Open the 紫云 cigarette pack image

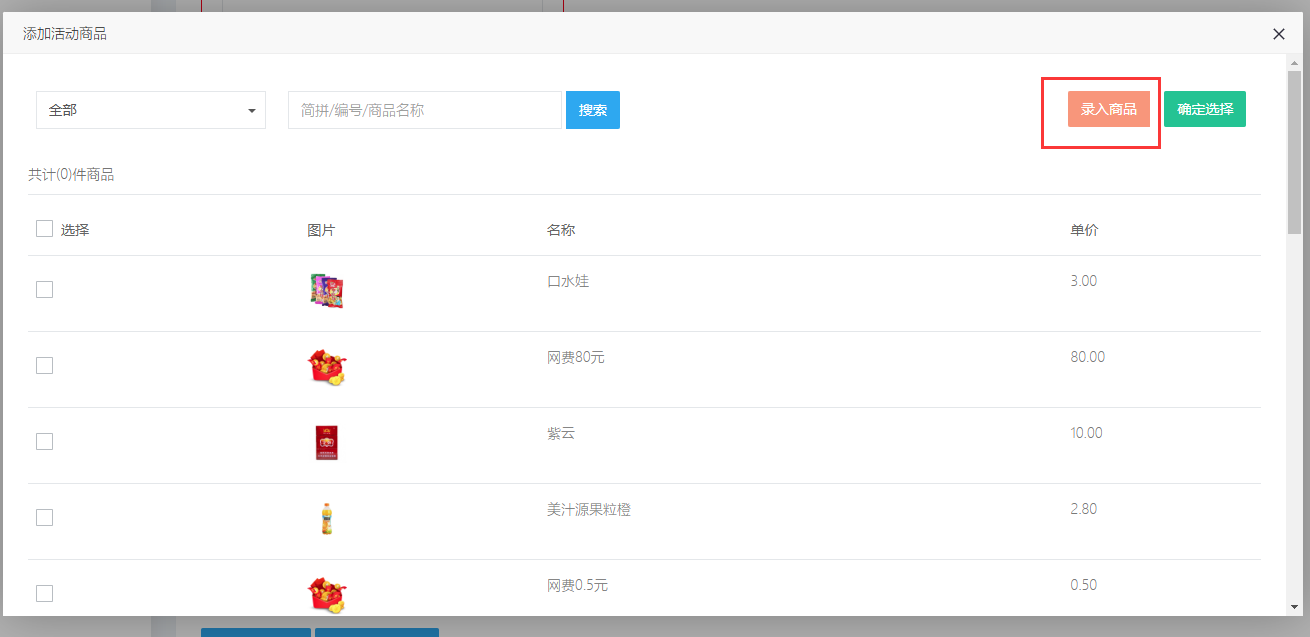point(327,442)
